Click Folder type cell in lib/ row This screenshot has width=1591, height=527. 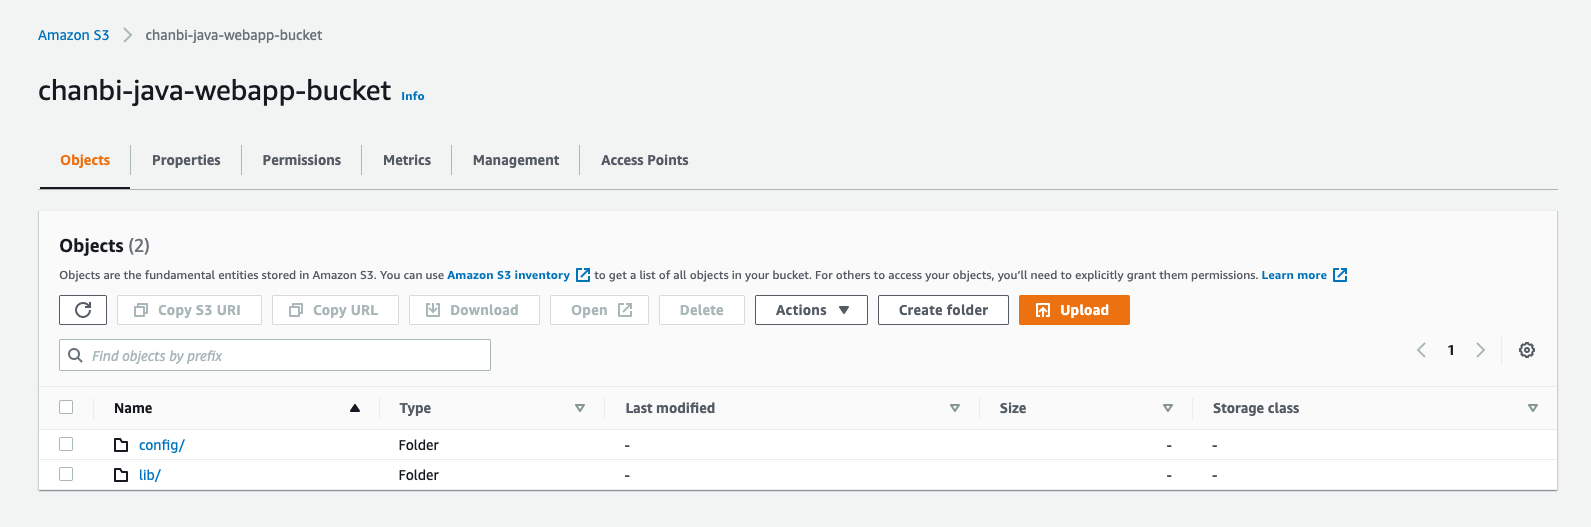point(419,475)
